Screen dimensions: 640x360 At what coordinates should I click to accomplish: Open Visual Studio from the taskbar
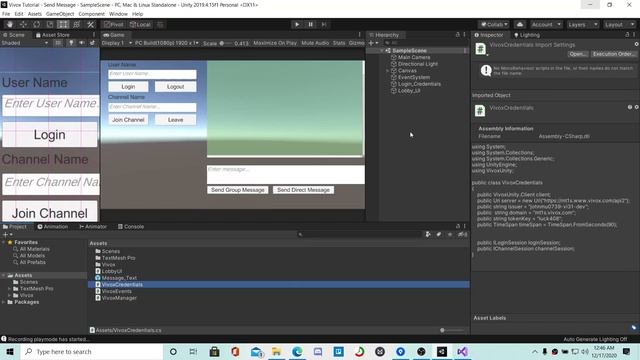click(x=462, y=351)
